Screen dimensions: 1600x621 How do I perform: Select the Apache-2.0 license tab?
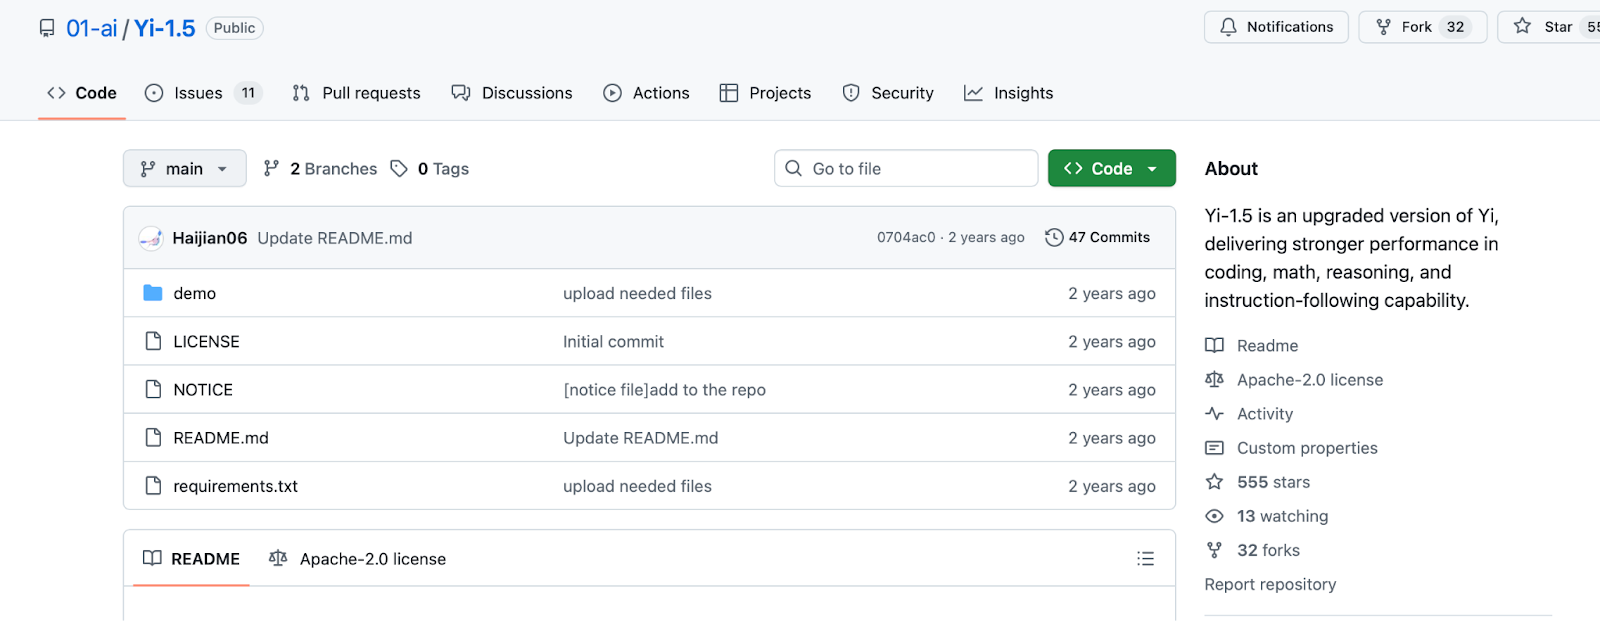click(x=357, y=558)
